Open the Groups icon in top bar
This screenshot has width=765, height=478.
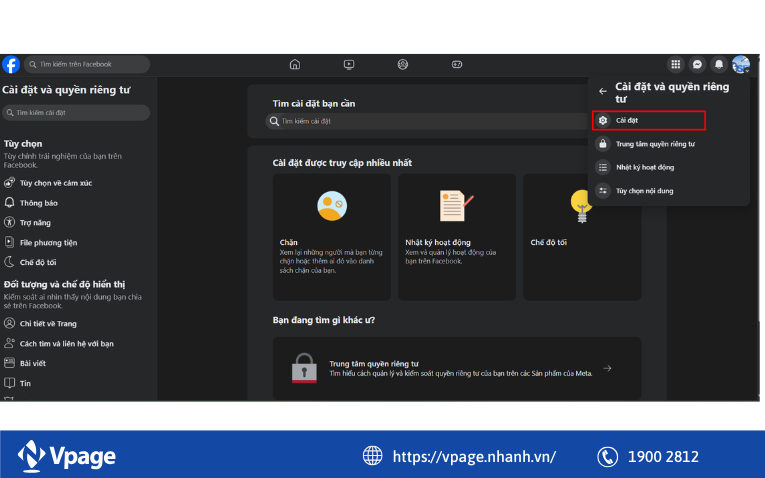[x=403, y=65]
